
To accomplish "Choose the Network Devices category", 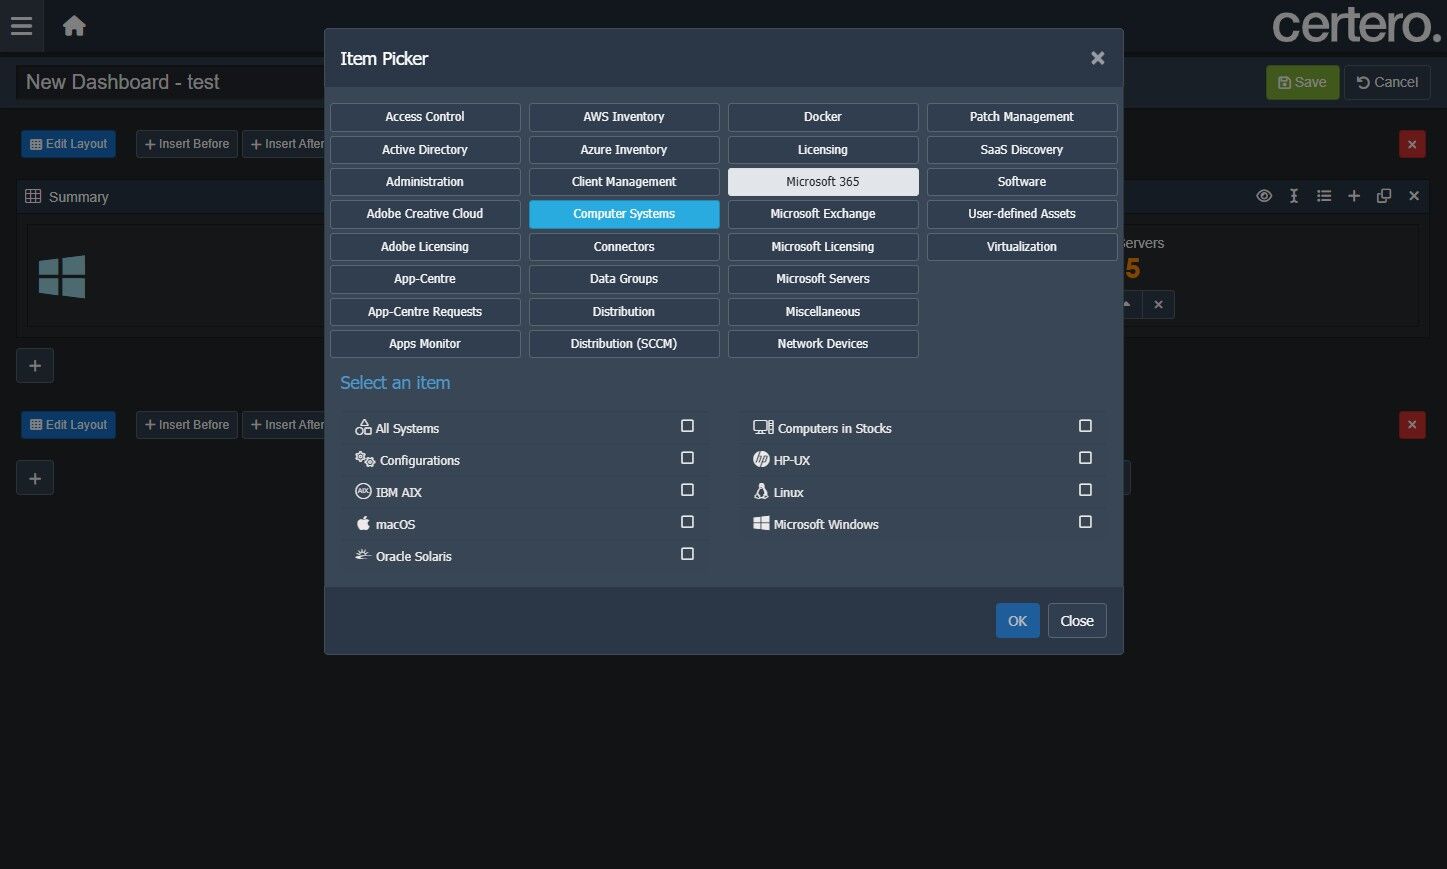I will pyautogui.click(x=823, y=344).
